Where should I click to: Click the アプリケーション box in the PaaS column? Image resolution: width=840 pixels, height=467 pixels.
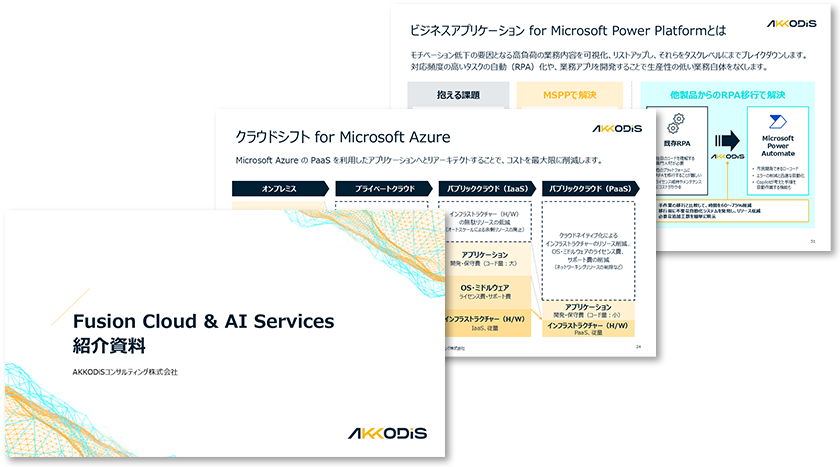[x=588, y=310]
